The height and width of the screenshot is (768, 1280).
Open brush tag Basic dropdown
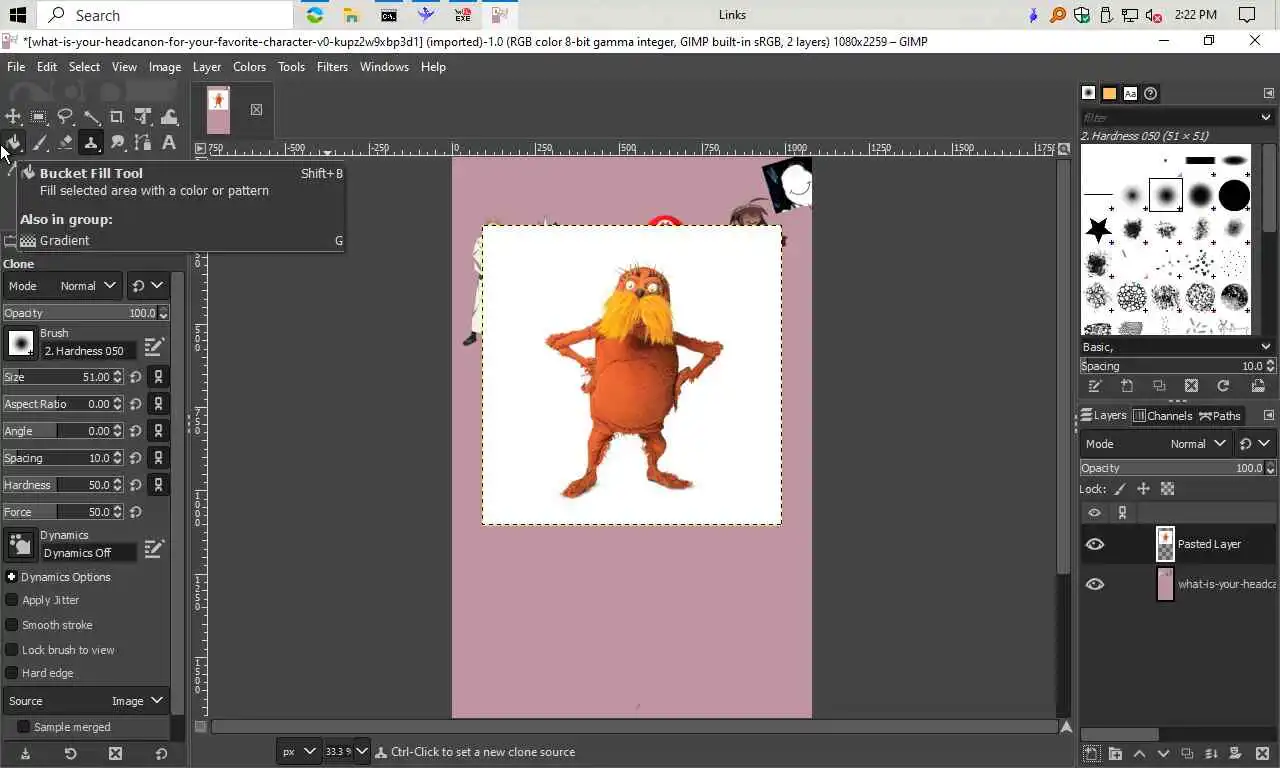pos(1177,347)
